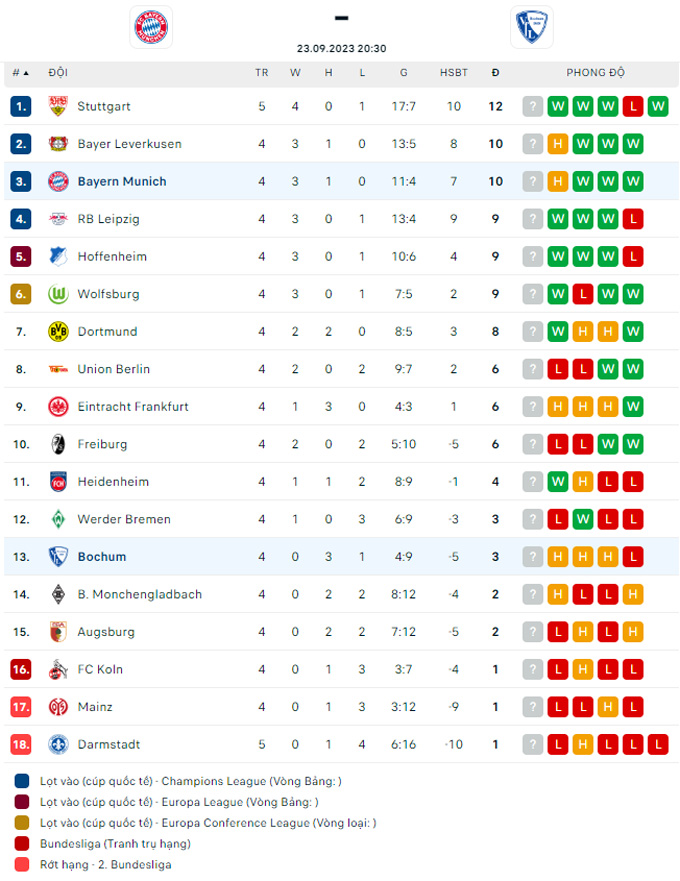
Task: Select the RB Leipzig team logo
Action: click(x=55, y=219)
